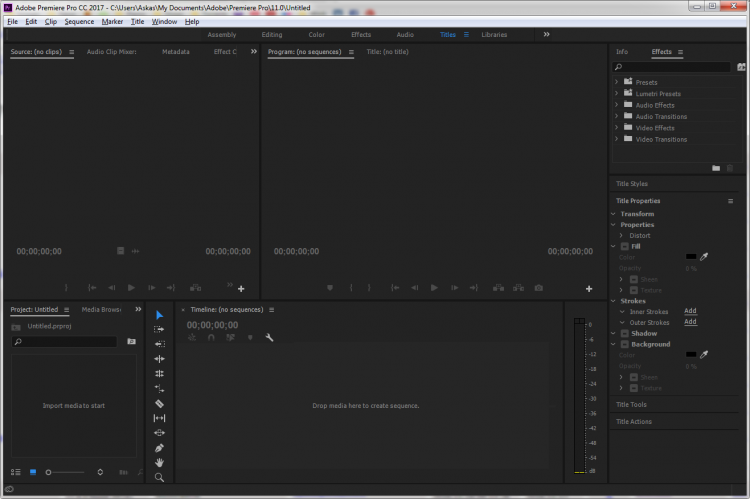Add an Inner Stroke
Screen dimensions: 750x499
tap(690, 311)
